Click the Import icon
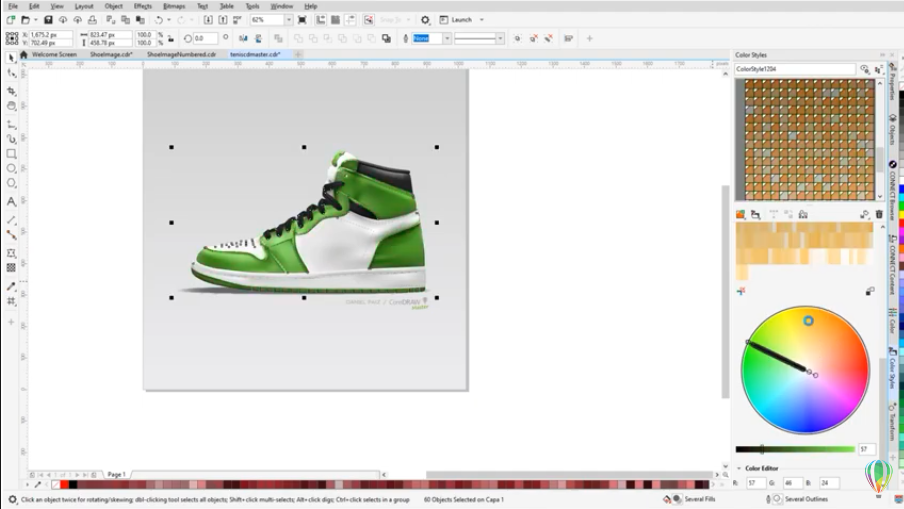 [208, 20]
